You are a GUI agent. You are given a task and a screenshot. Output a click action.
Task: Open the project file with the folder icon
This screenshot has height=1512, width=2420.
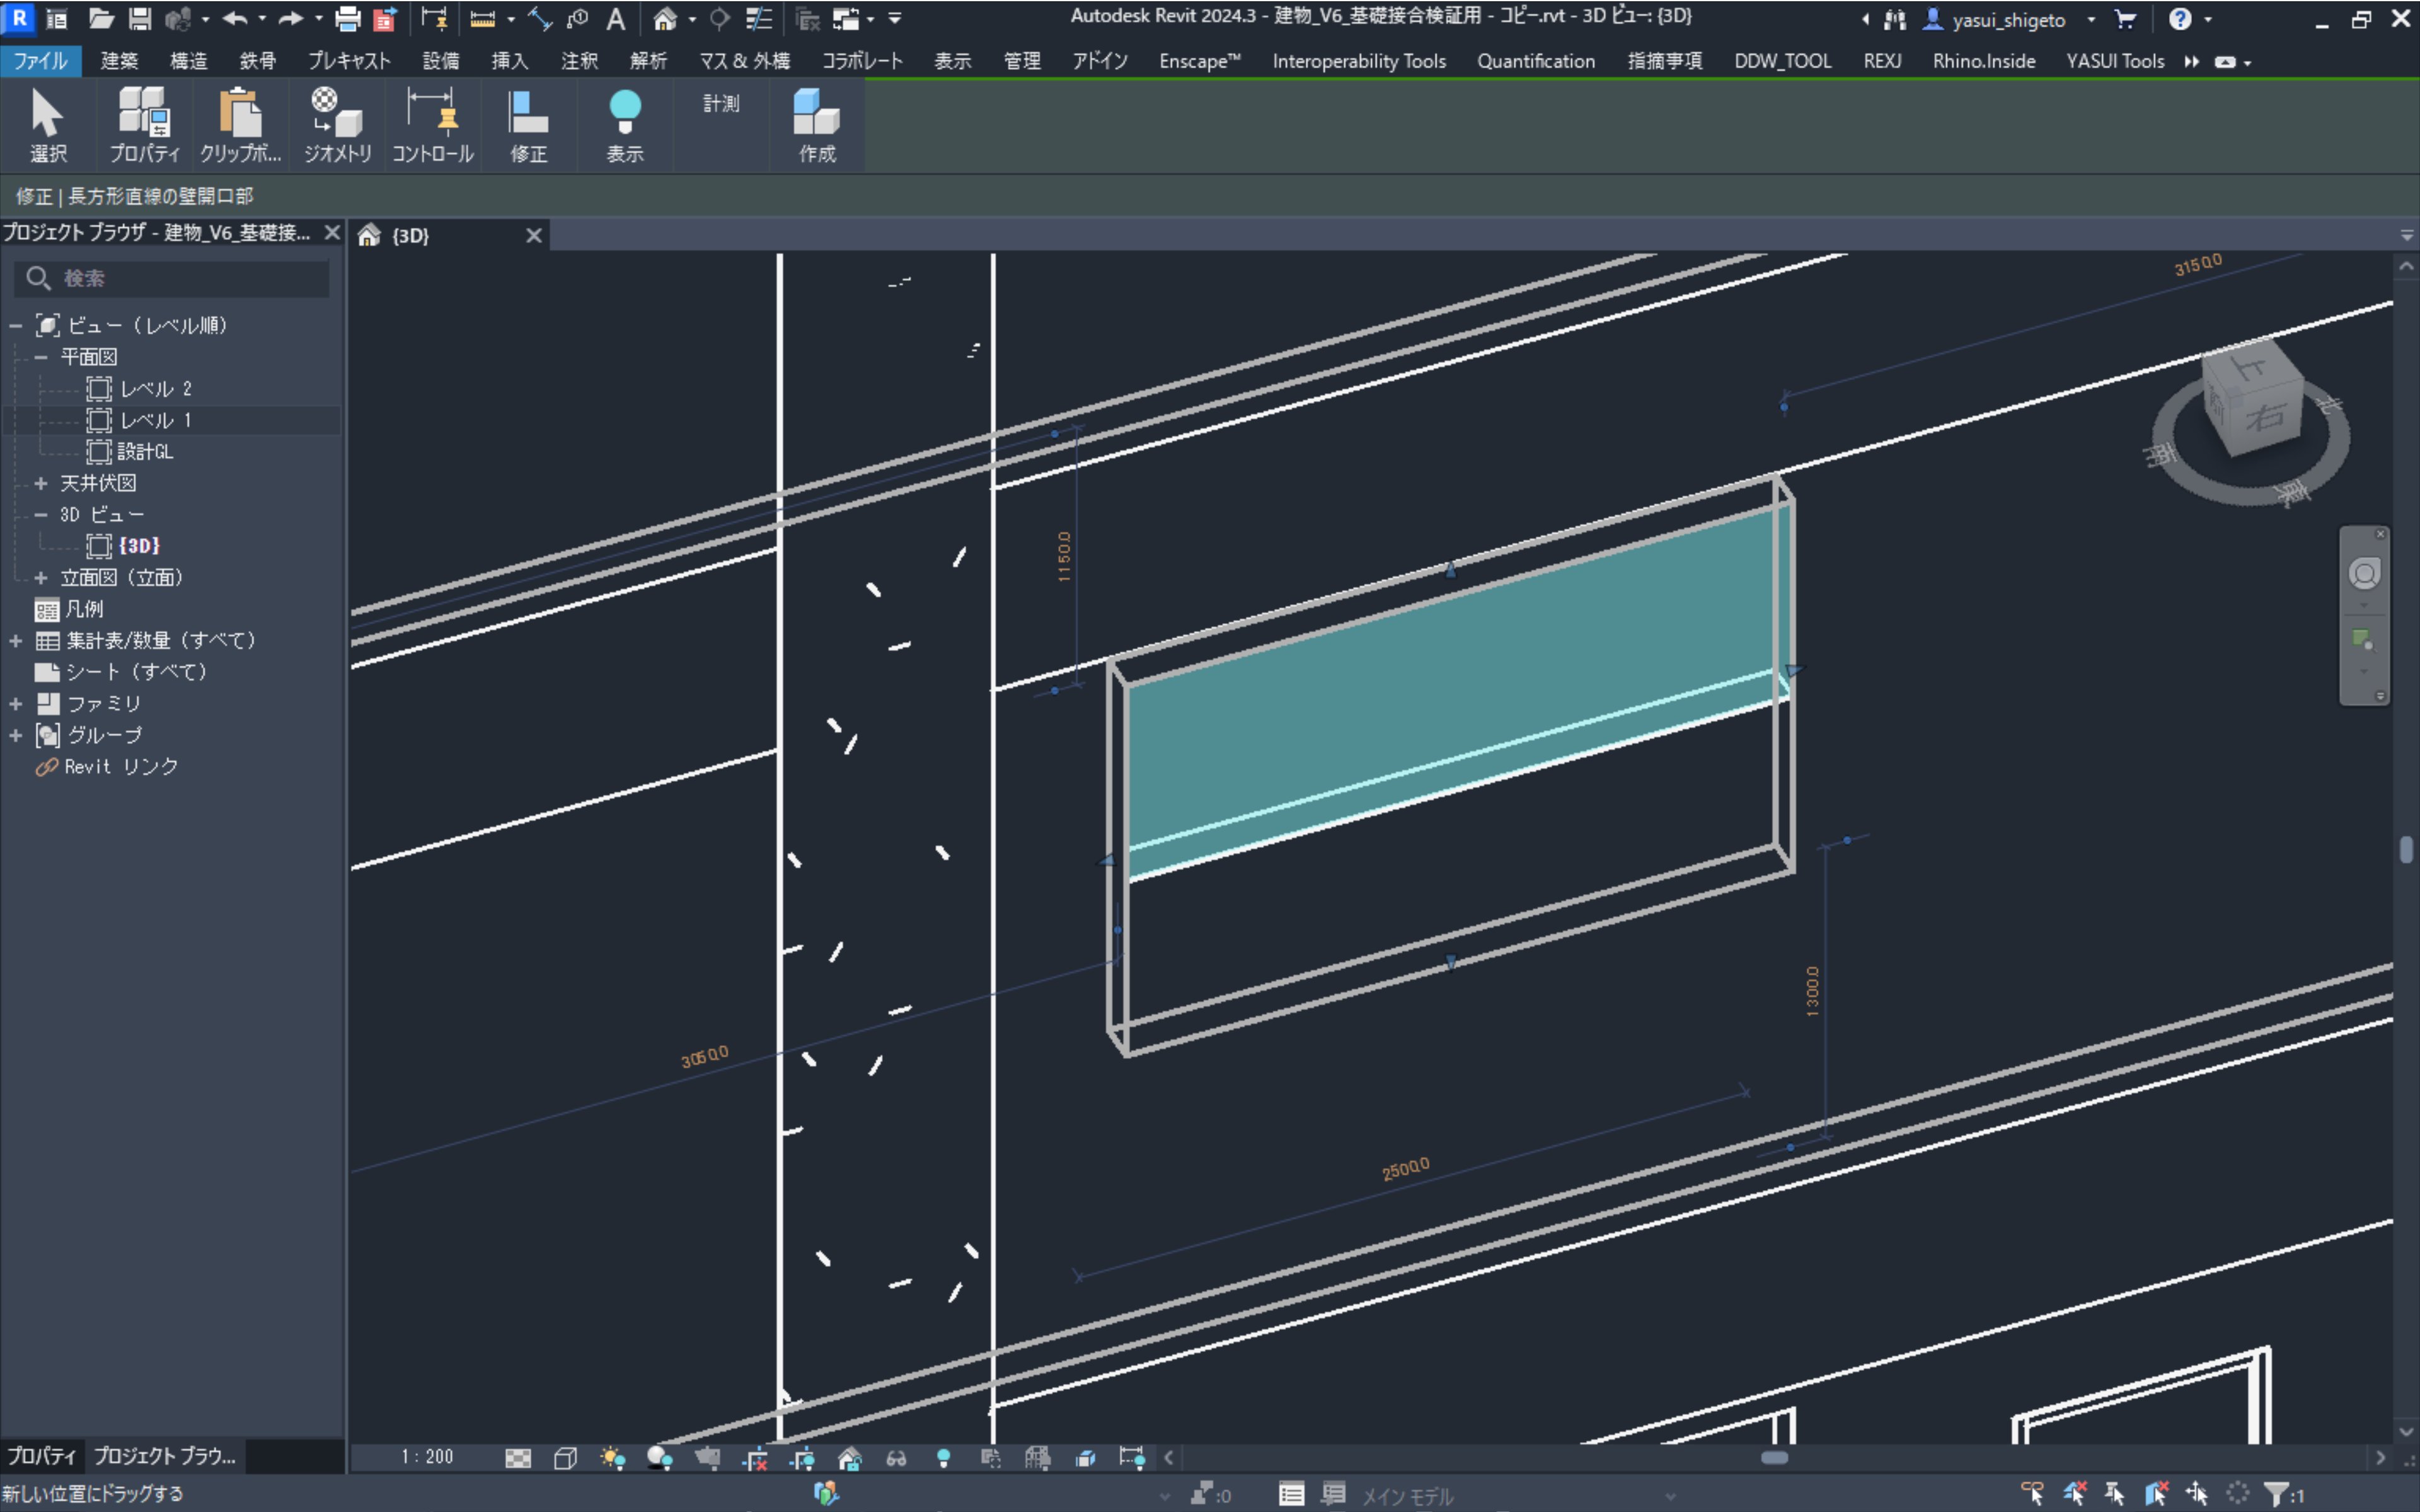point(101,18)
